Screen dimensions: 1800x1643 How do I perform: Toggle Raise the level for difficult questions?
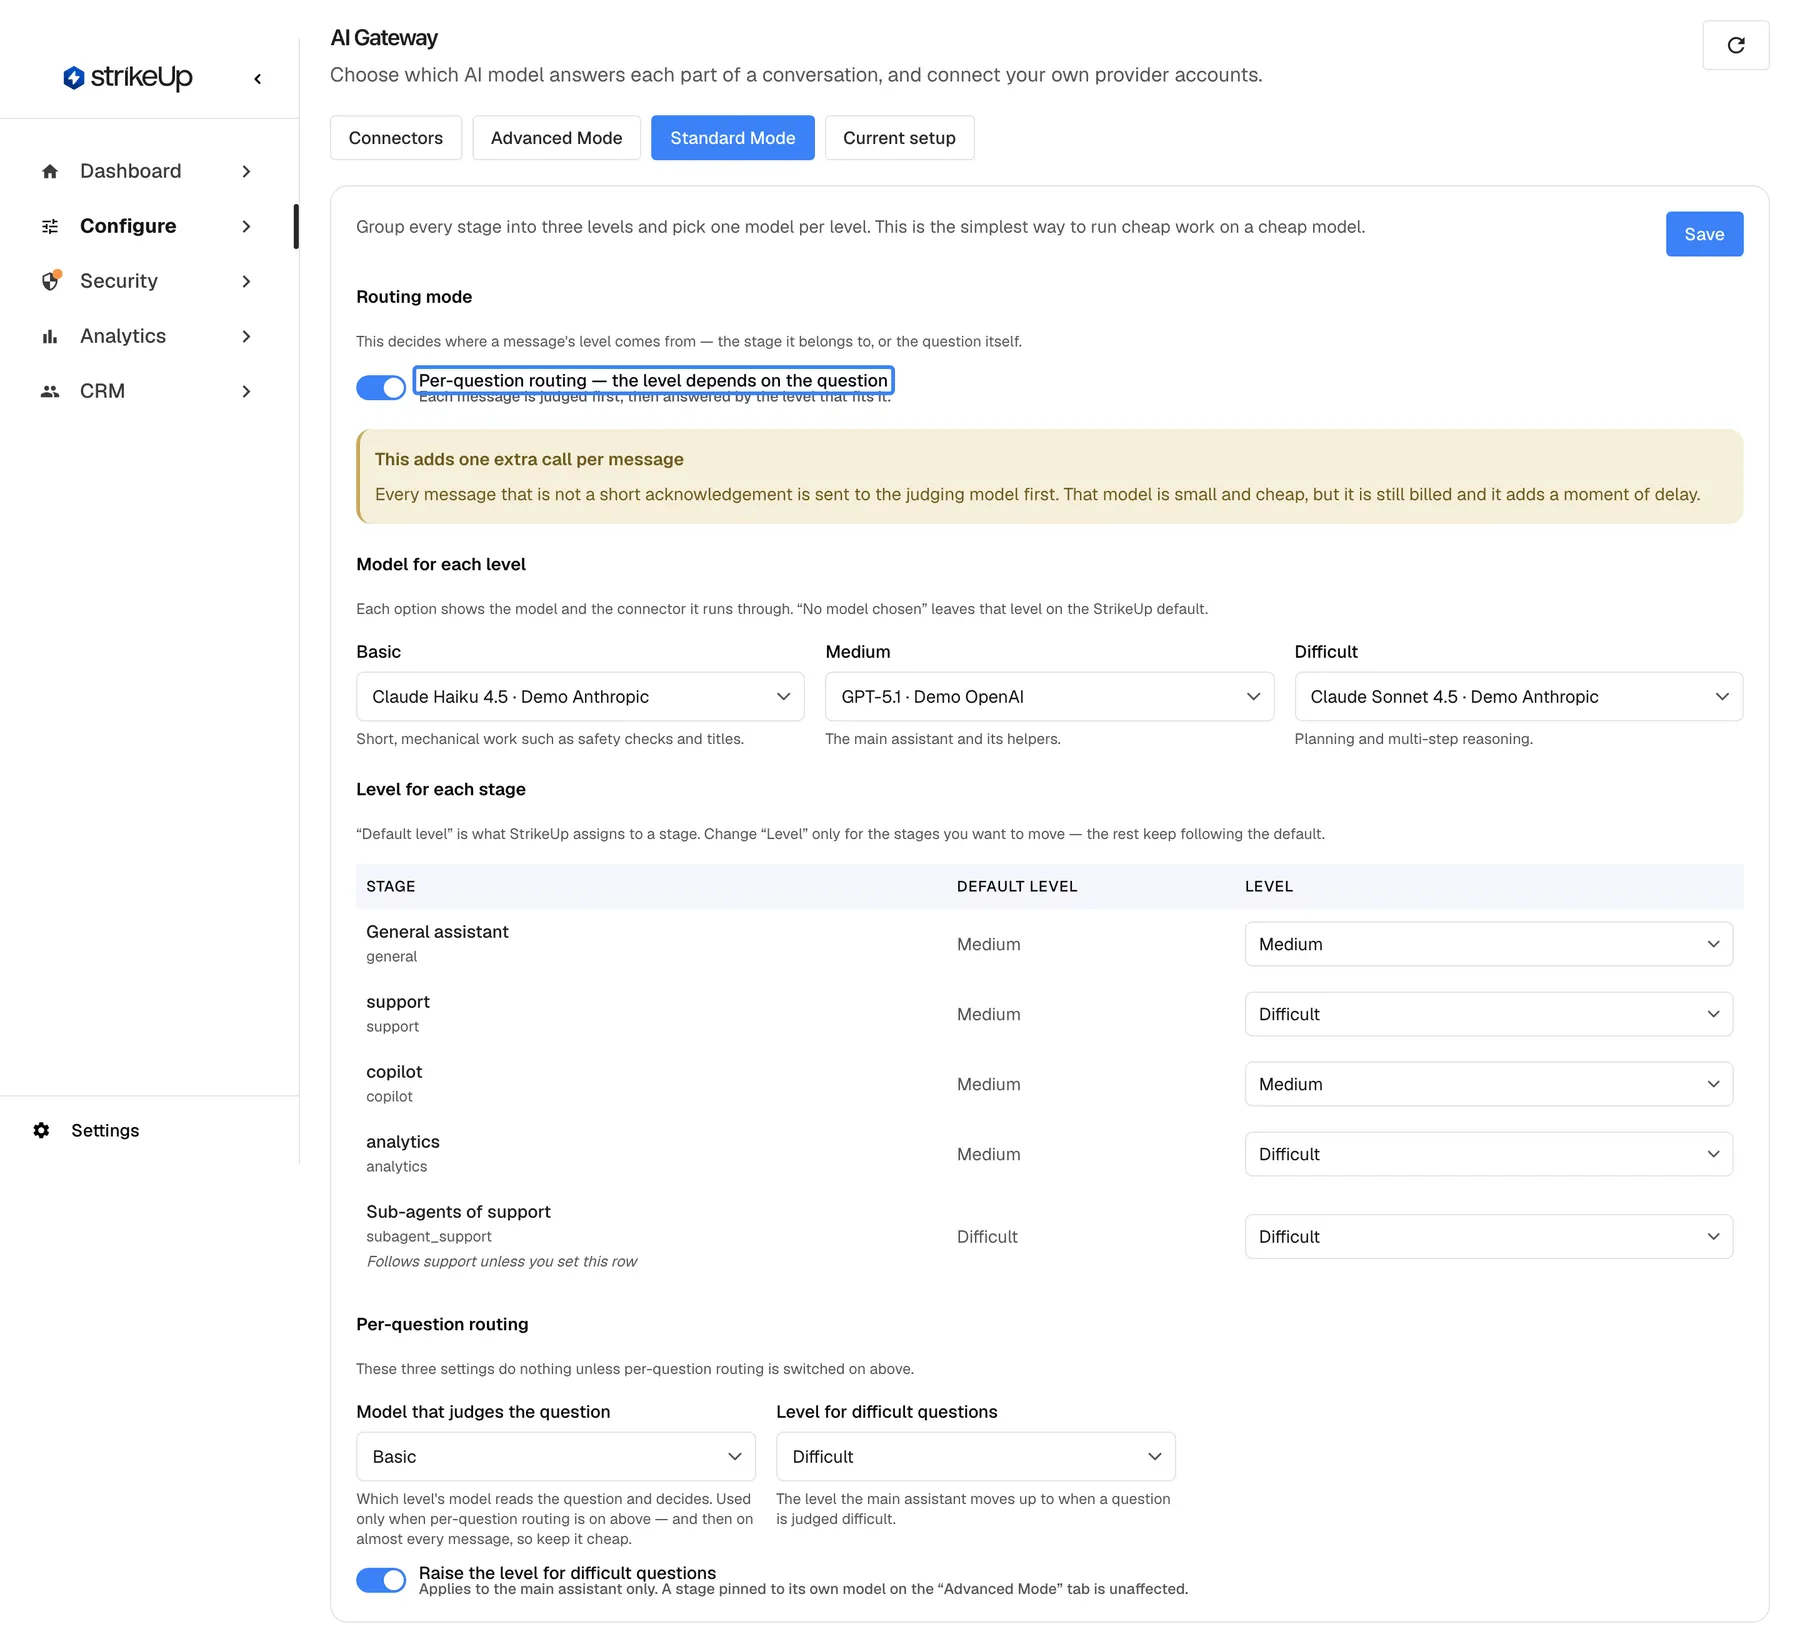pos(381,1580)
